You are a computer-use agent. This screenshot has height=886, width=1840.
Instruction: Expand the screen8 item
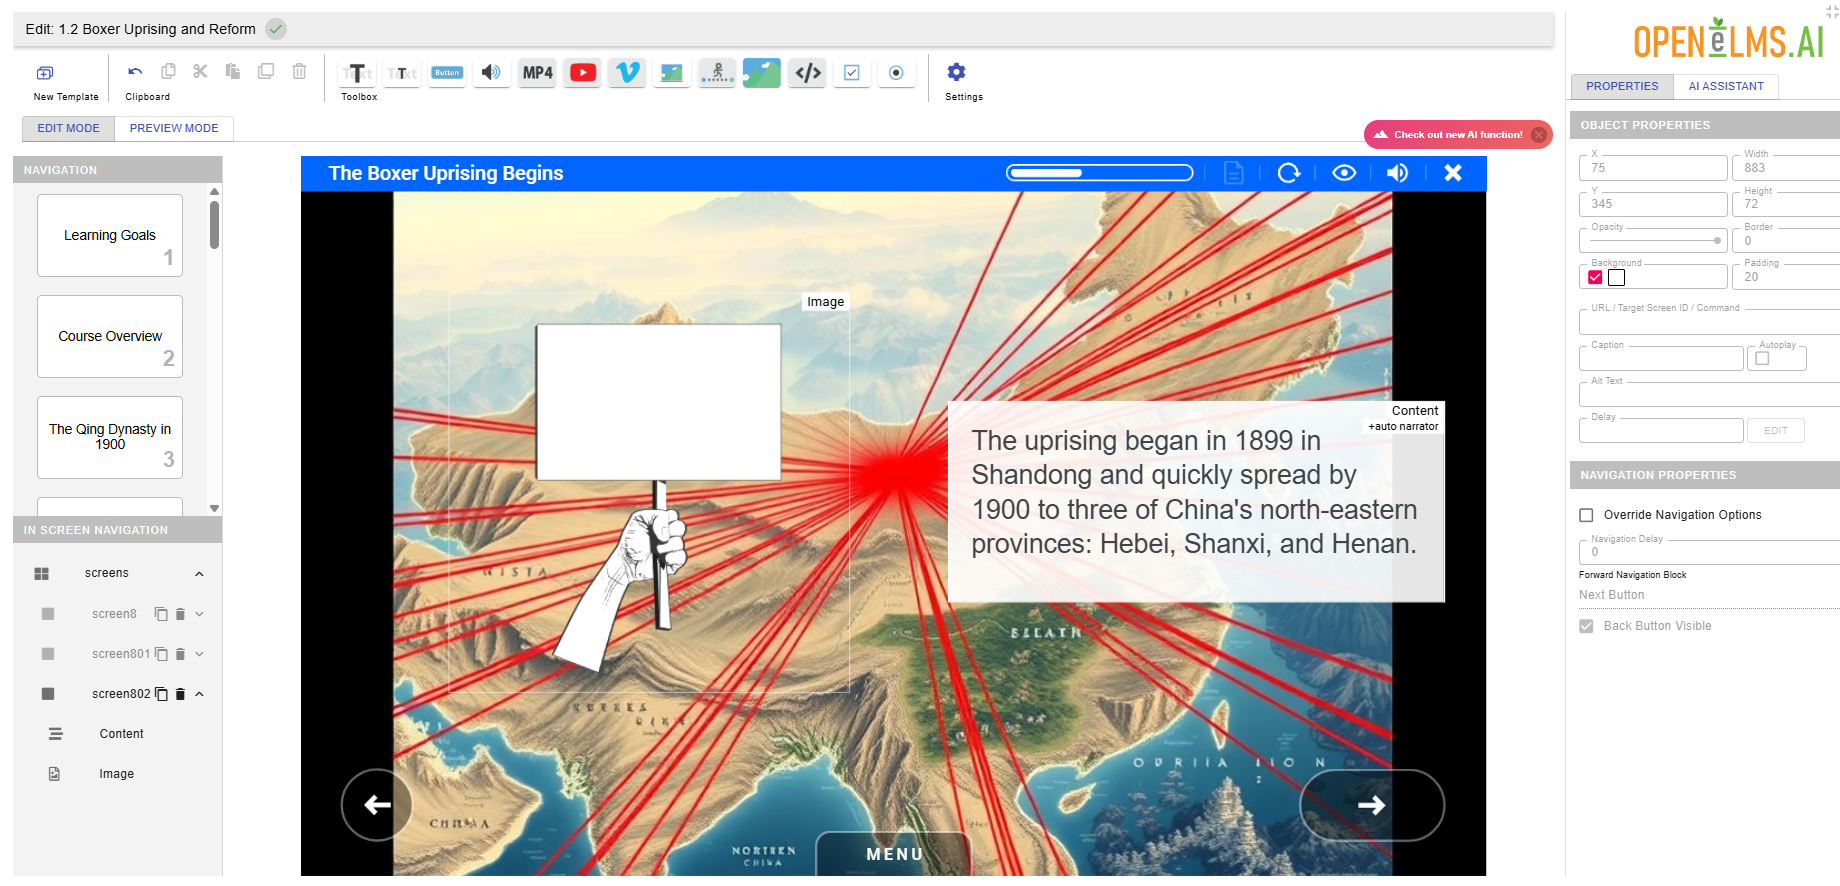click(x=199, y=614)
